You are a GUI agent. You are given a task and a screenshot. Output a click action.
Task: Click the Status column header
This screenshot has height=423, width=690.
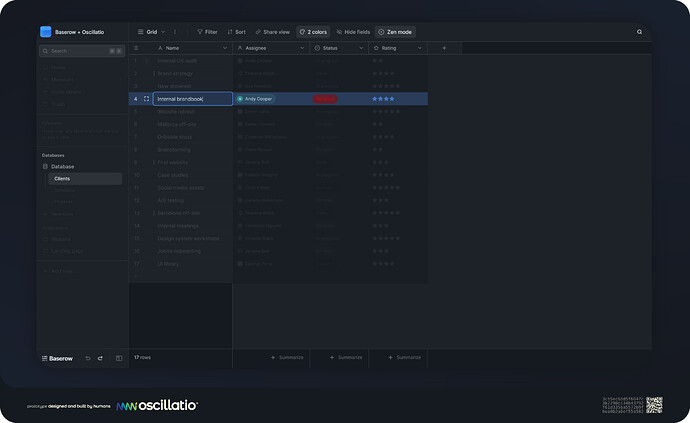(x=339, y=48)
